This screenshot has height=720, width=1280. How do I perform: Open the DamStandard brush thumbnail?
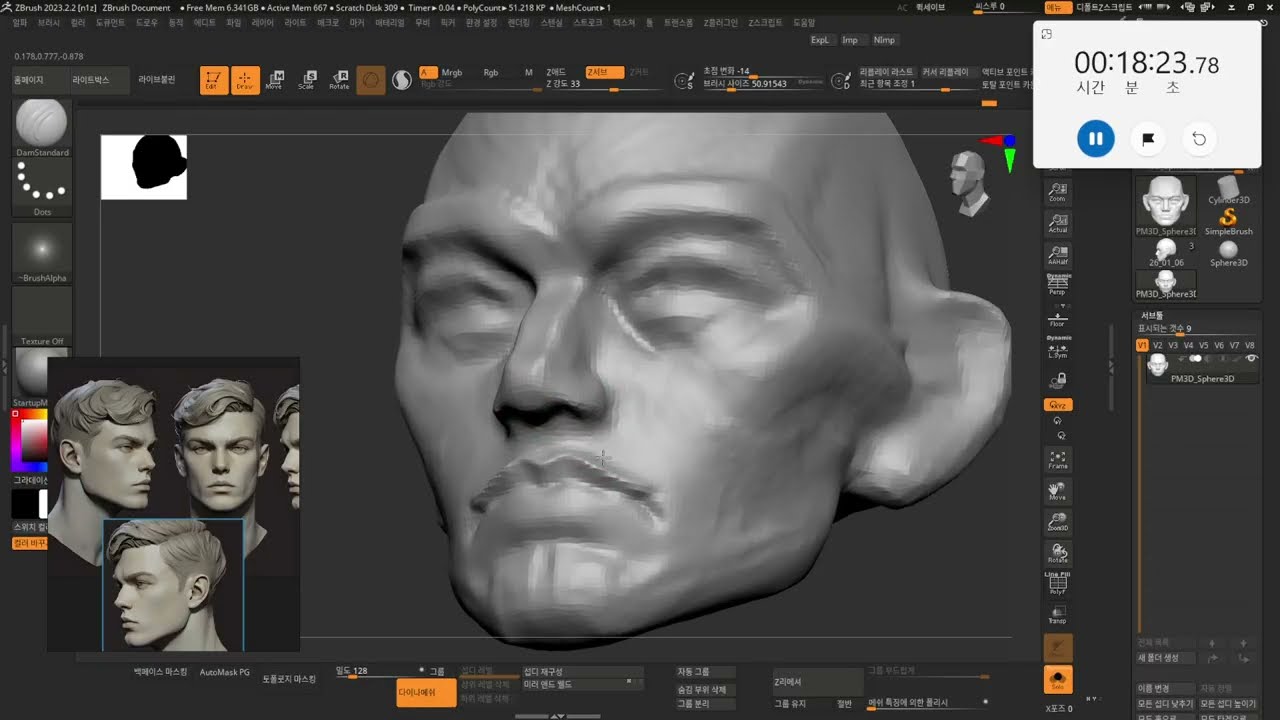42,127
